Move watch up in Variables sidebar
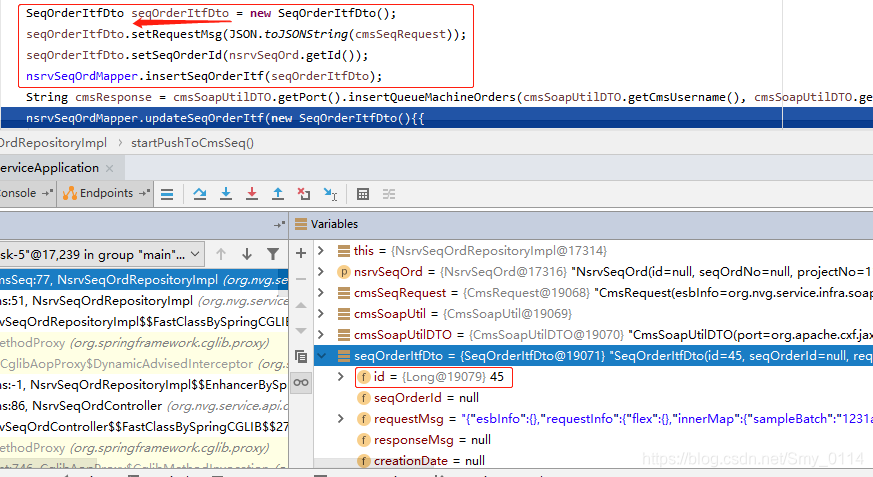The height and width of the screenshot is (477, 873). tap(301, 305)
